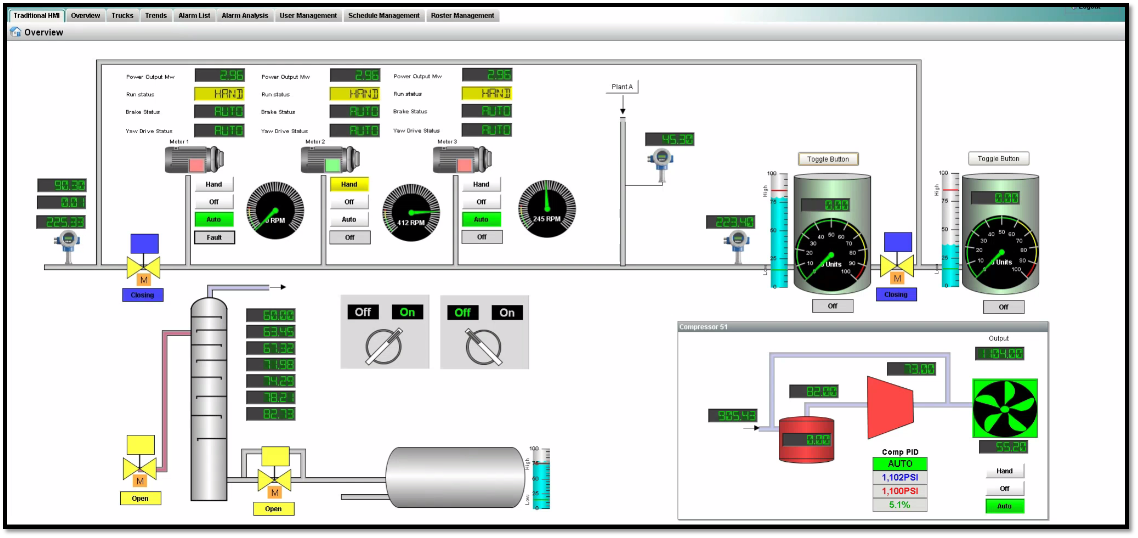Select green Auto for Motor 3
The width and height of the screenshot is (1138, 538).
click(x=481, y=219)
